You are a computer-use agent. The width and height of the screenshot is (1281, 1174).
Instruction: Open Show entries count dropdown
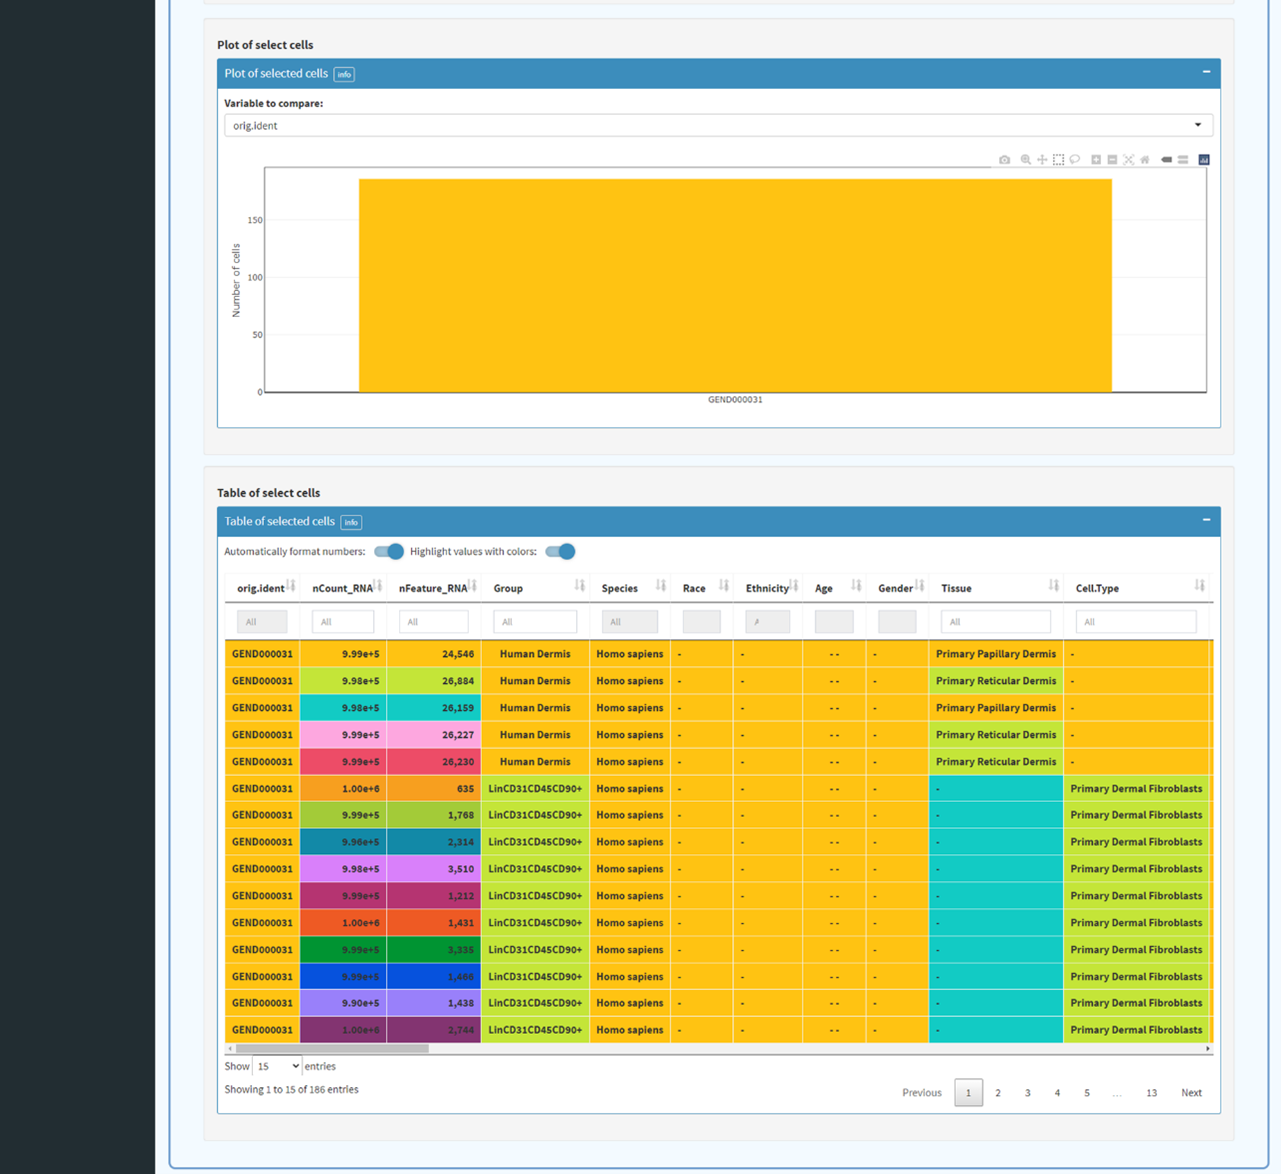pos(277,1066)
